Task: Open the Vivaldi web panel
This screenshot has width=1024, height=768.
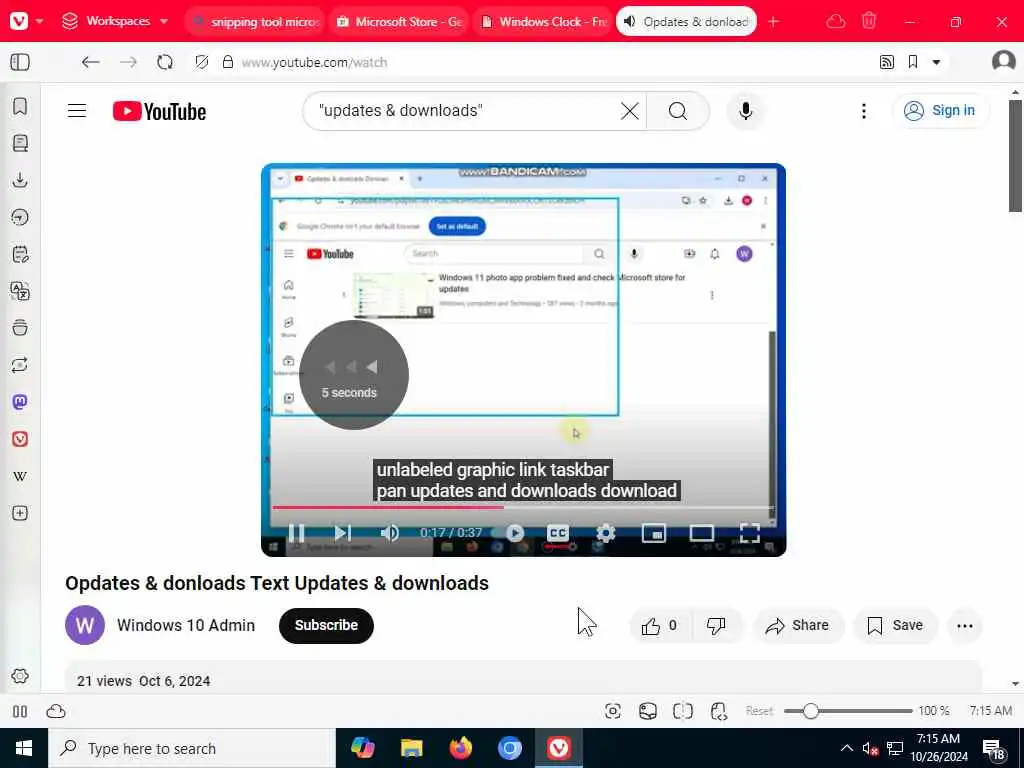Action: [x=20, y=439]
